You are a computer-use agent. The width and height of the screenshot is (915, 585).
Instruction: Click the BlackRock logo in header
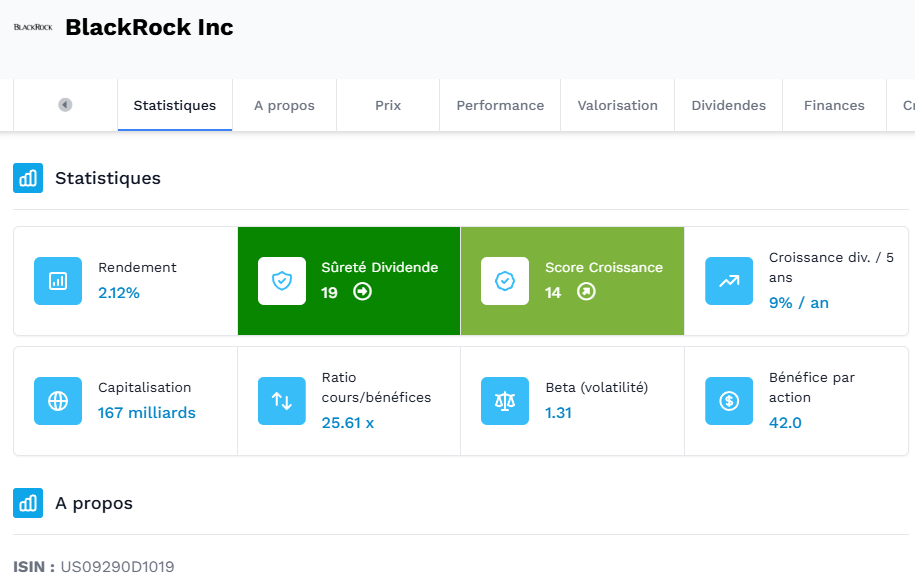click(x=33, y=27)
